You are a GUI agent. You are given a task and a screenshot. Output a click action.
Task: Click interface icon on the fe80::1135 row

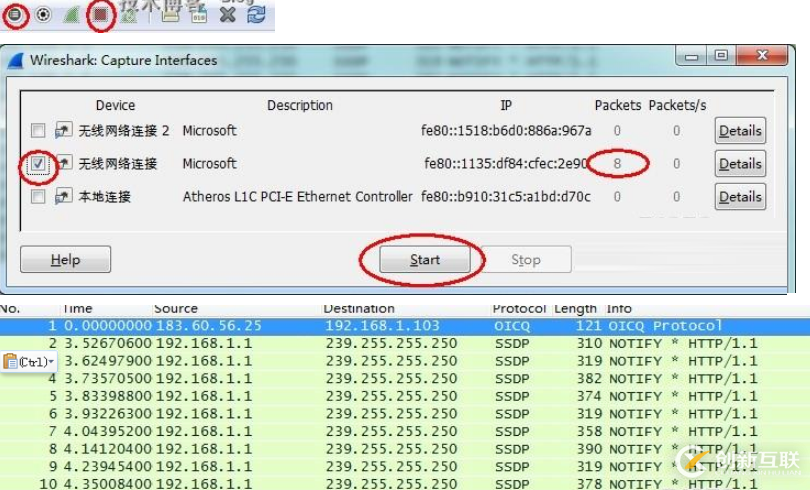tap(63, 163)
